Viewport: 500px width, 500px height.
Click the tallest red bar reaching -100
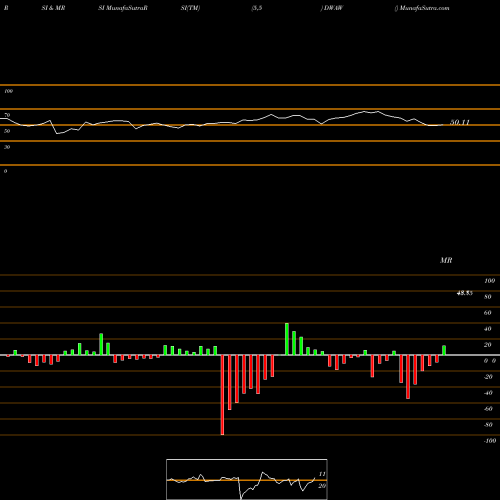click(222, 395)
